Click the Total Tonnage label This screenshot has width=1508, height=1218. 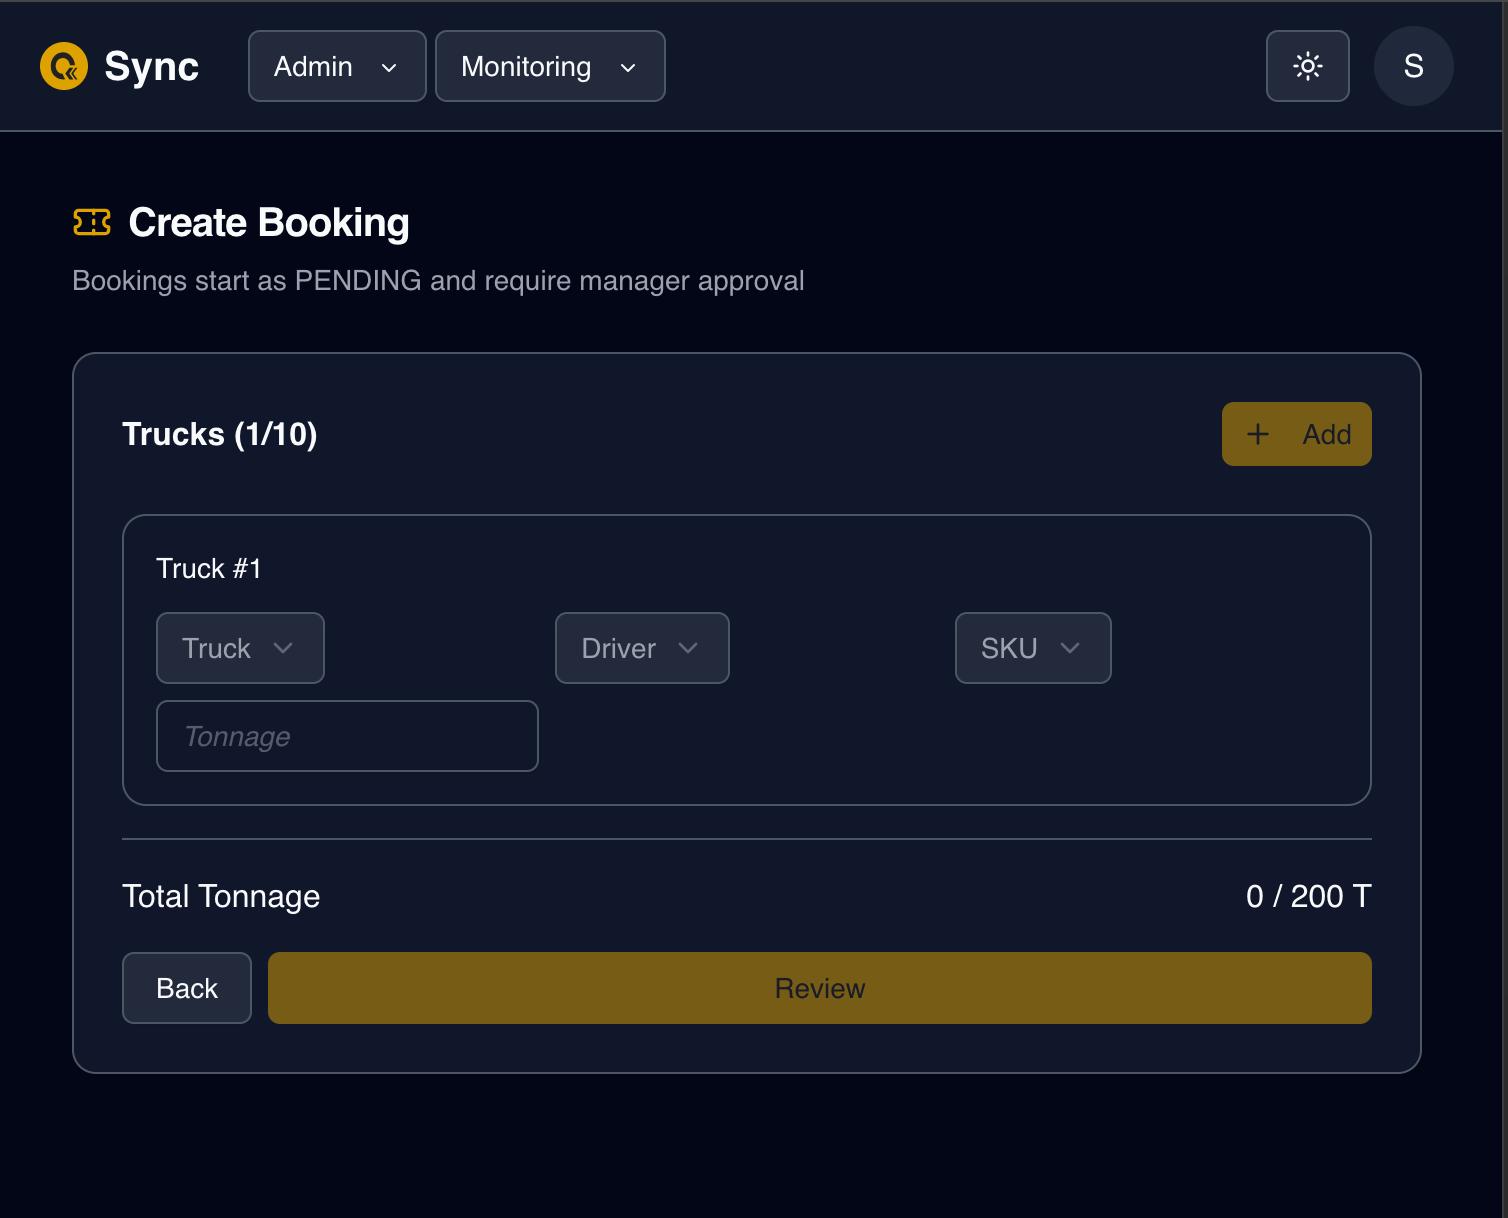pyautogui.click(x=221, y=896)
